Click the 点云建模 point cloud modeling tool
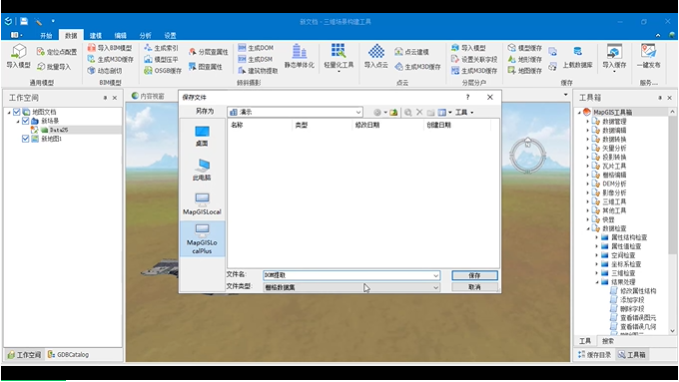Image resolution: width=679 pixels, height=382 pixels. coord(412,52)
